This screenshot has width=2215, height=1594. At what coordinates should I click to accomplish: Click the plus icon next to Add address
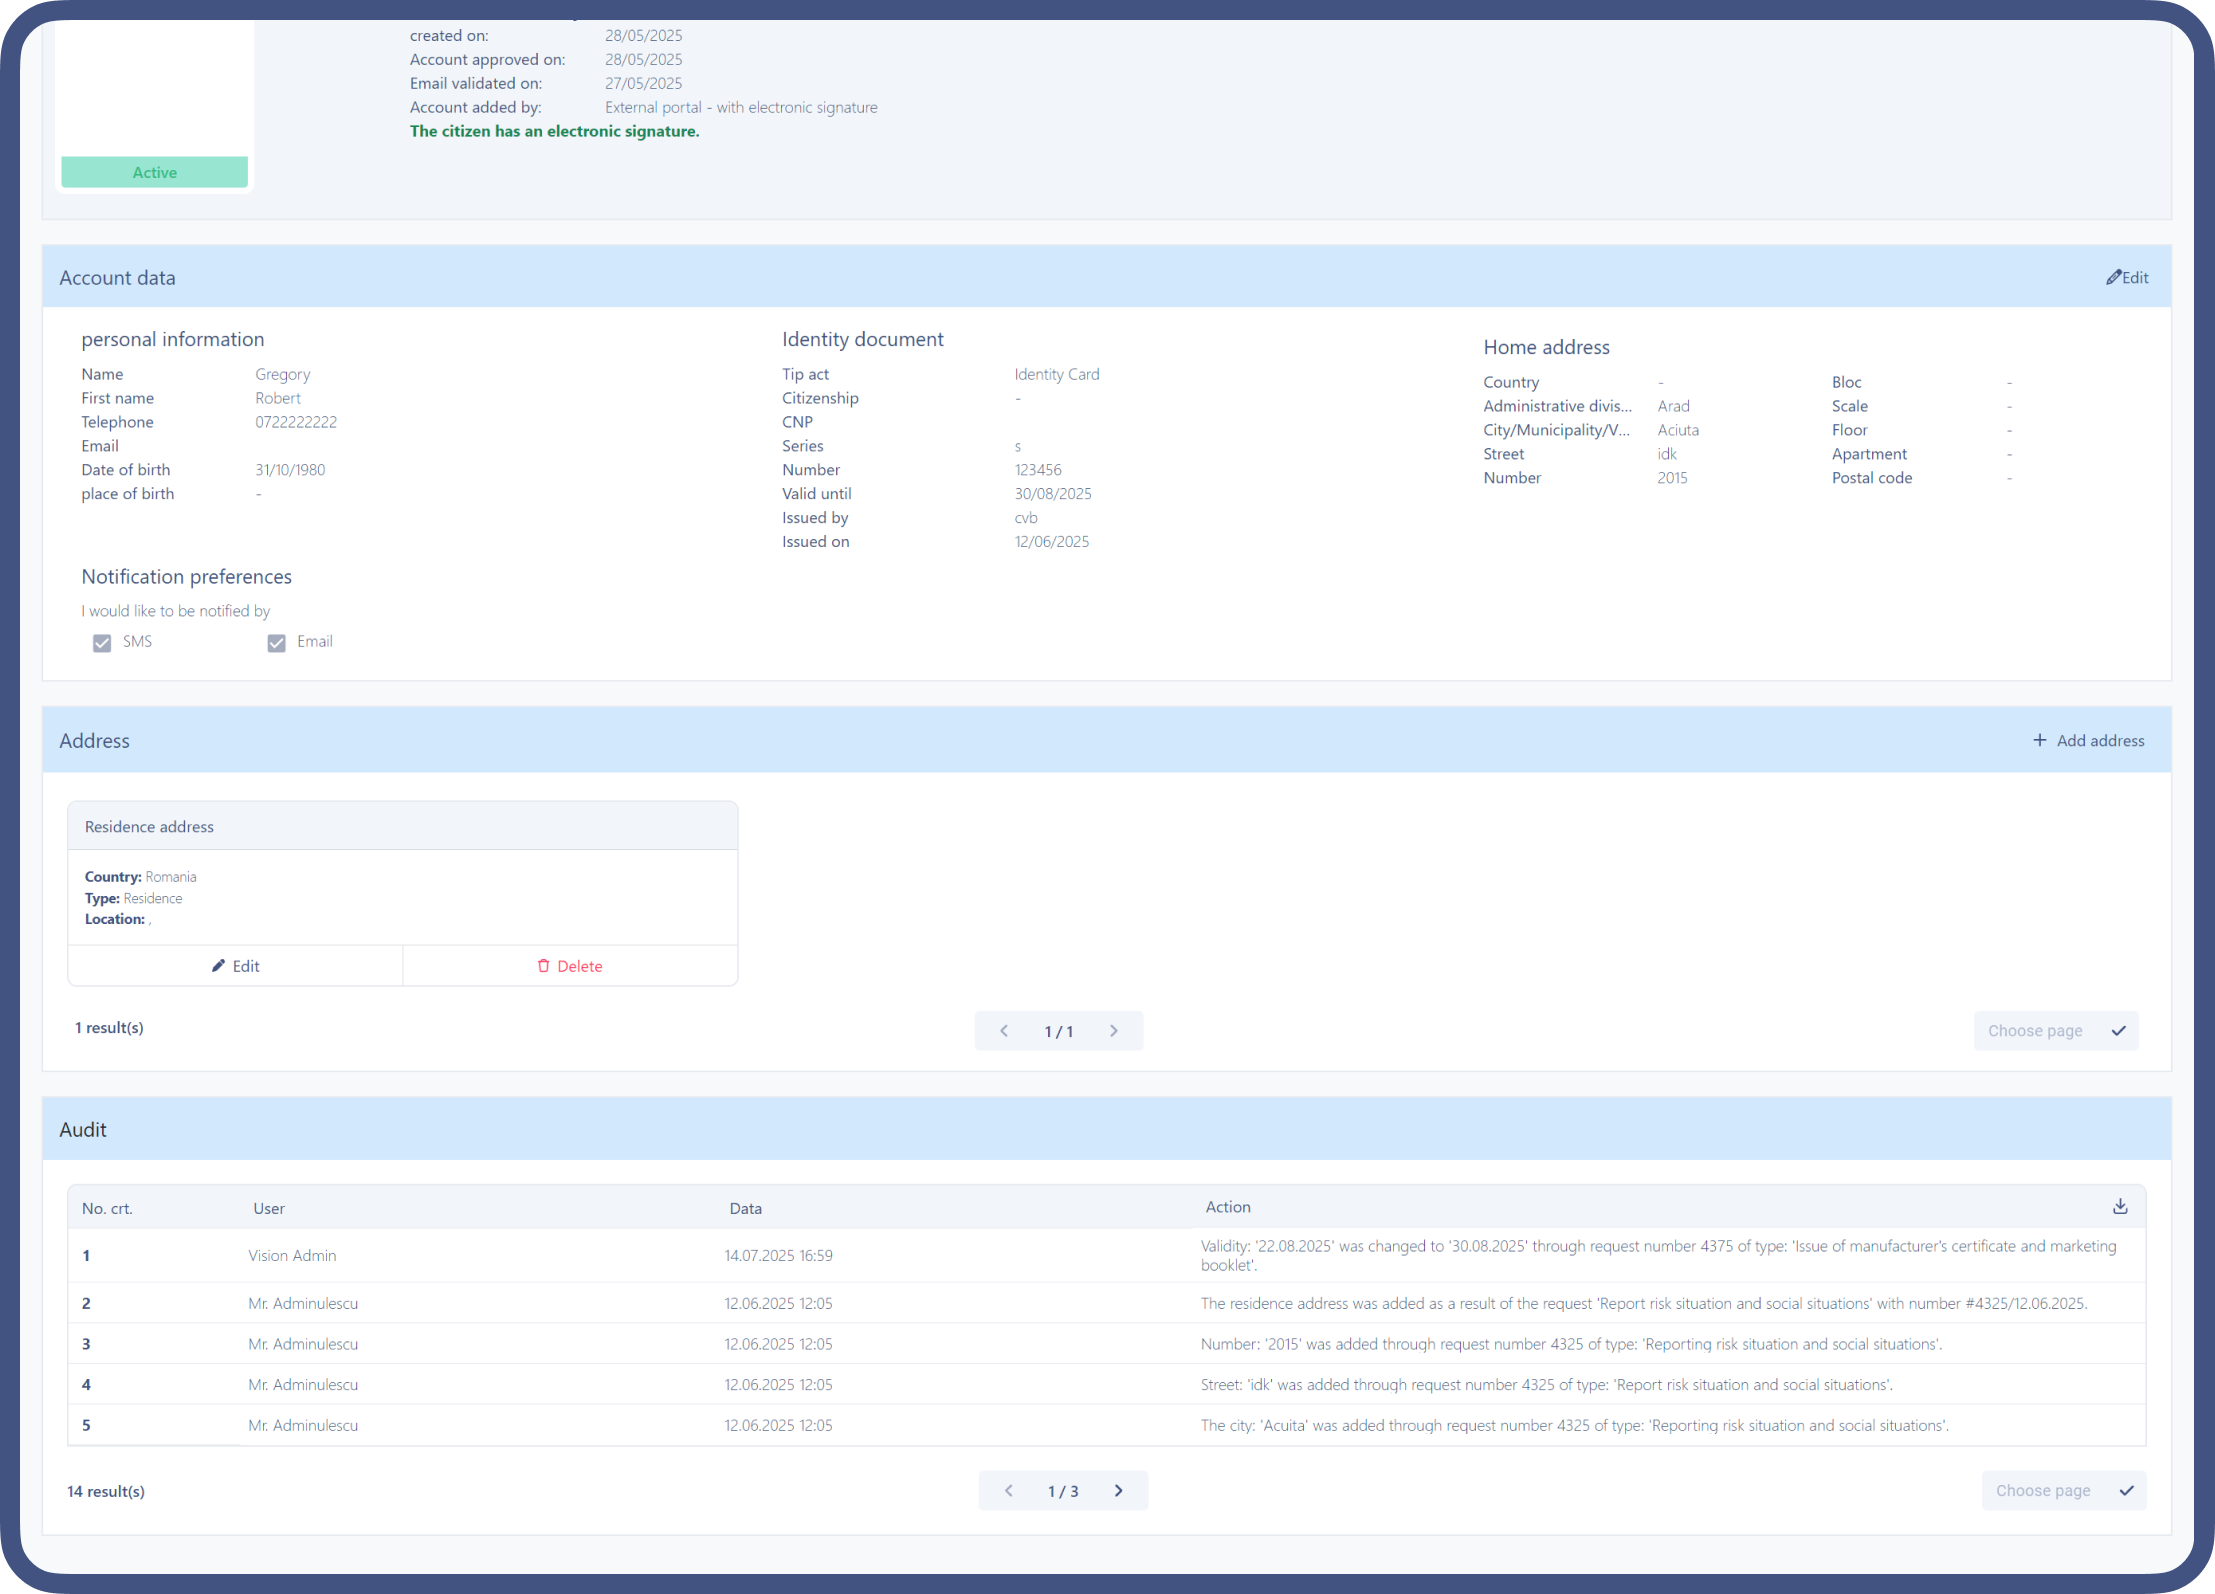click(x=2039, y=740)
